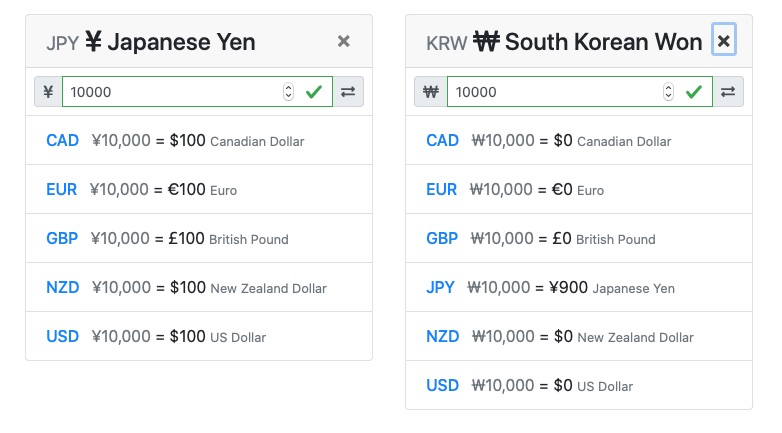This screenshot has height=433, width=782.
Task: Close the South Korean Won card
Action: click(x=724, y=40)
